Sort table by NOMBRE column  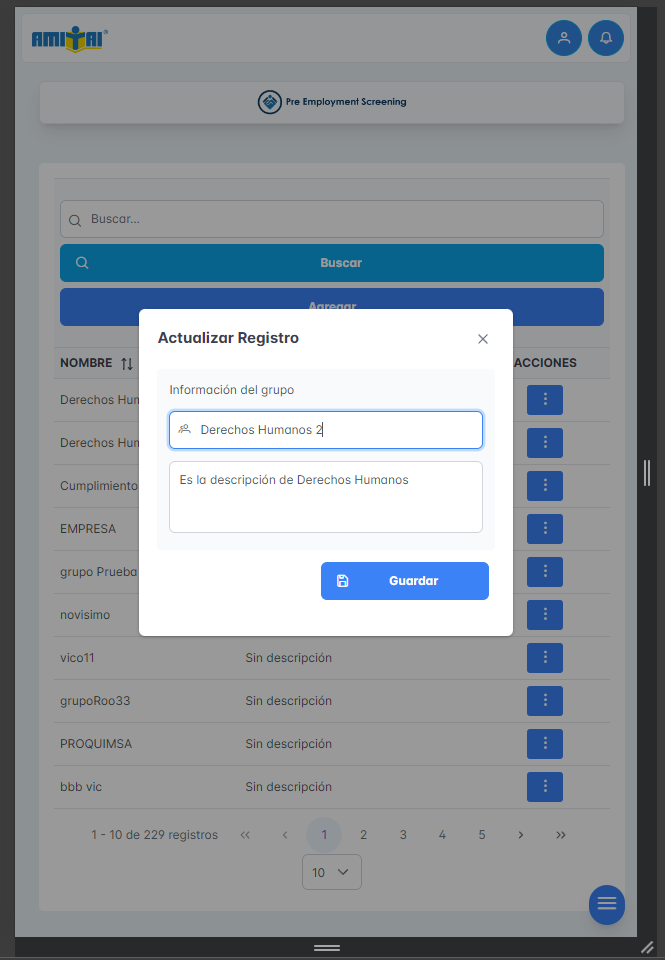(x=126, y=363)
